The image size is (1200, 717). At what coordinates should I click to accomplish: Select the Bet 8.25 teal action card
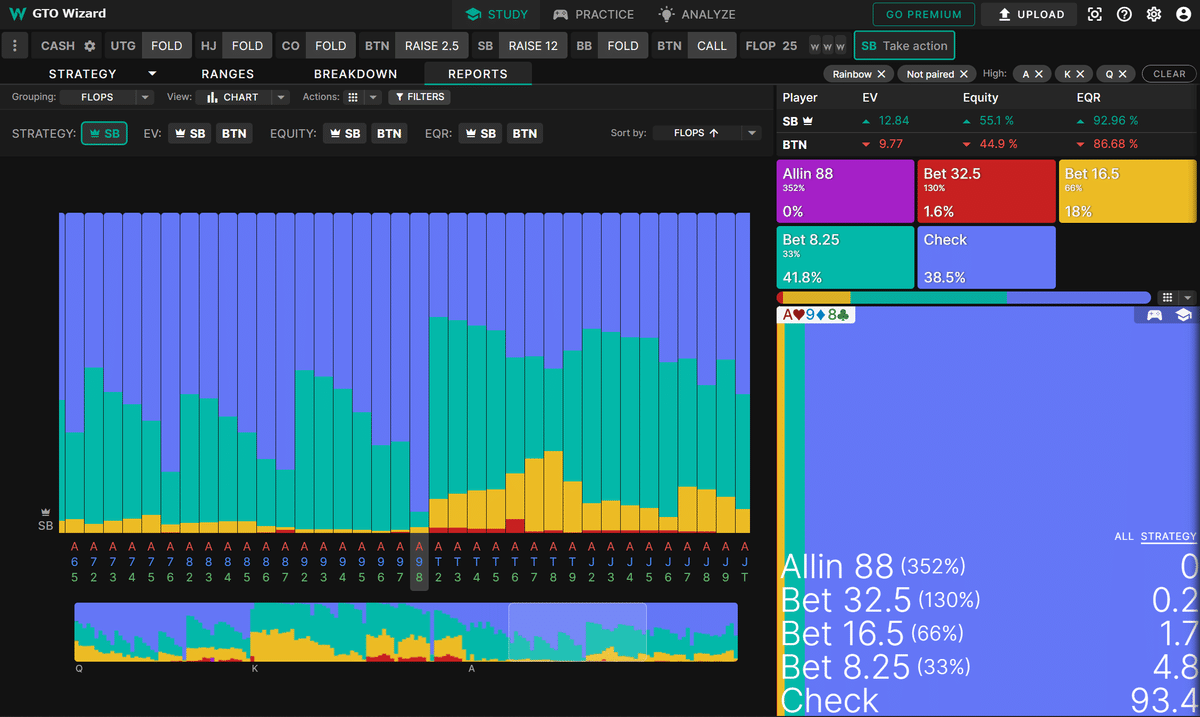[x=845, y=256]
